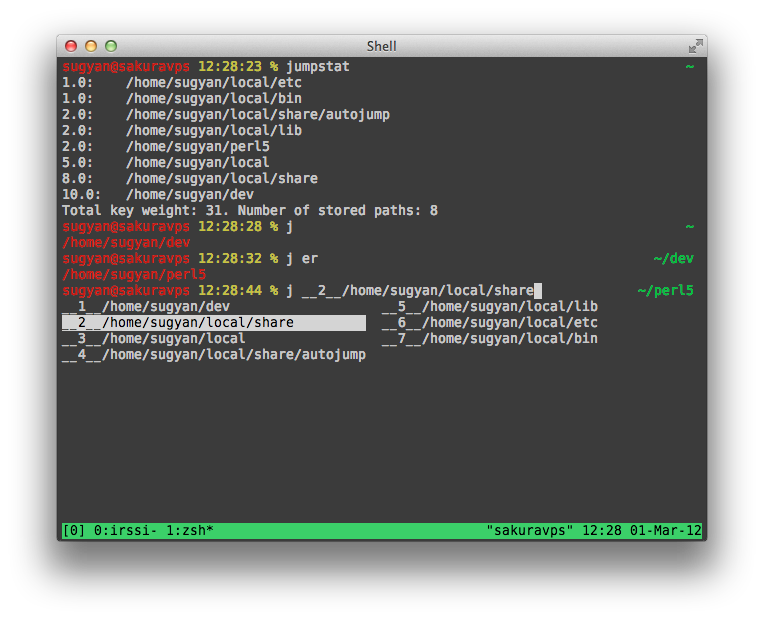
Task: Click the '2.0: /home/sugyan/local/lib' jumpstat line
Action: [182, 131]
